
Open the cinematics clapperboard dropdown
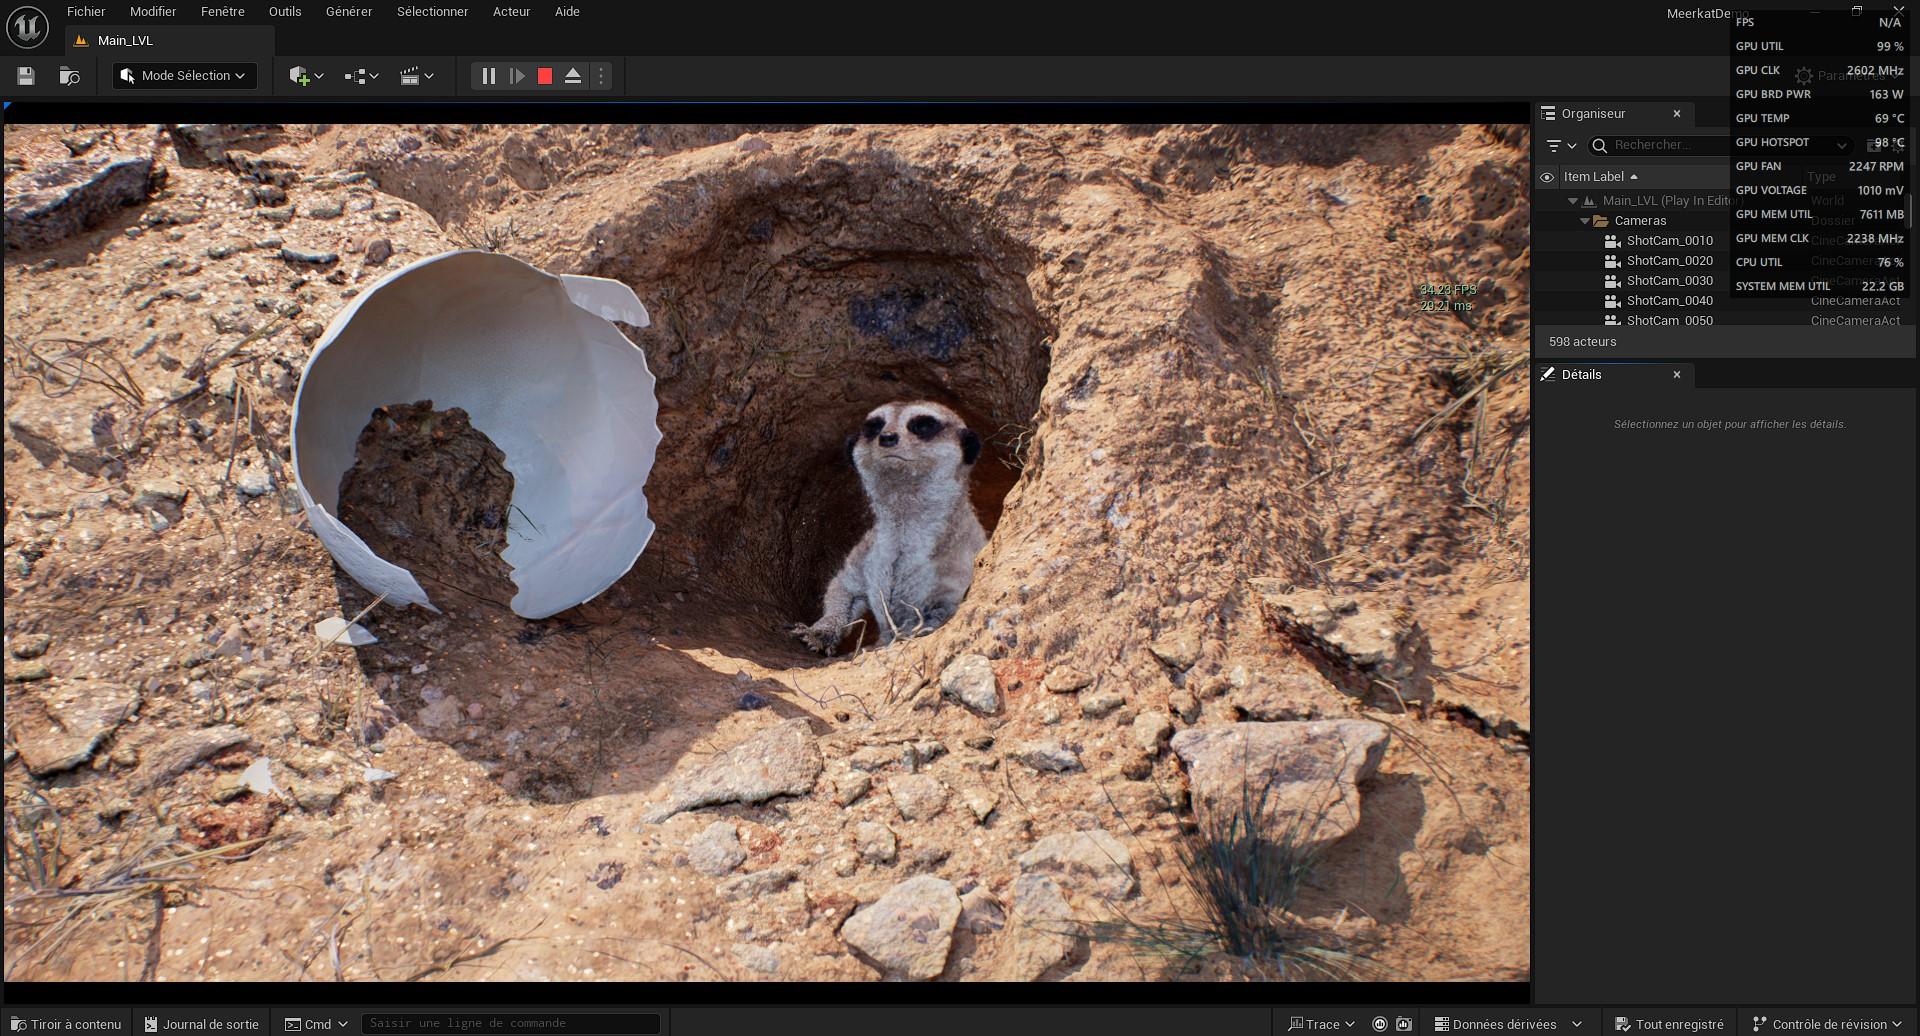click(416, 76)
